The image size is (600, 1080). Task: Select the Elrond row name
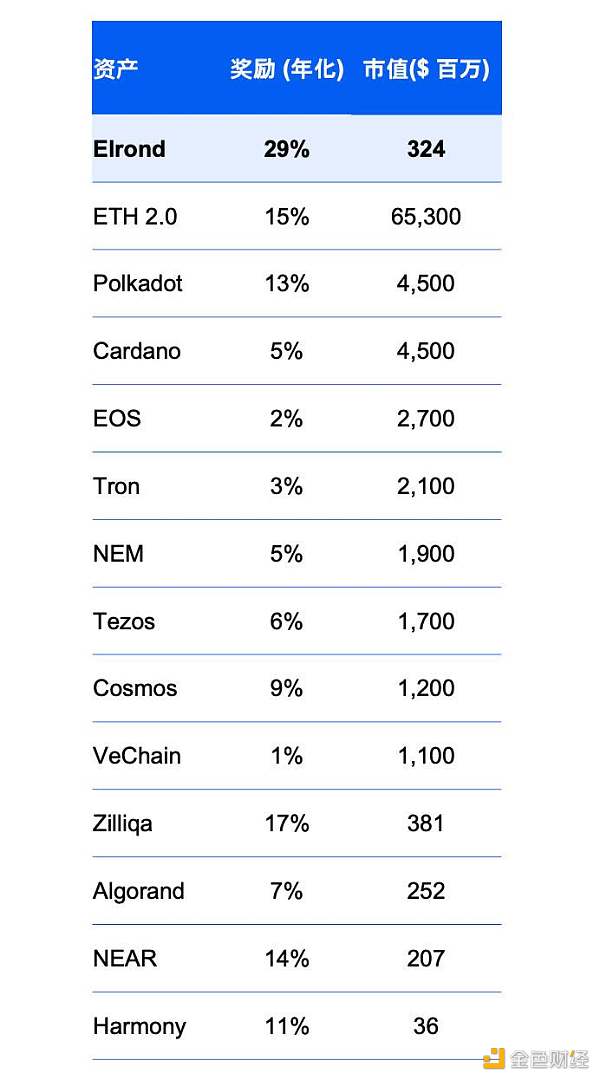[x=129, y=149]
